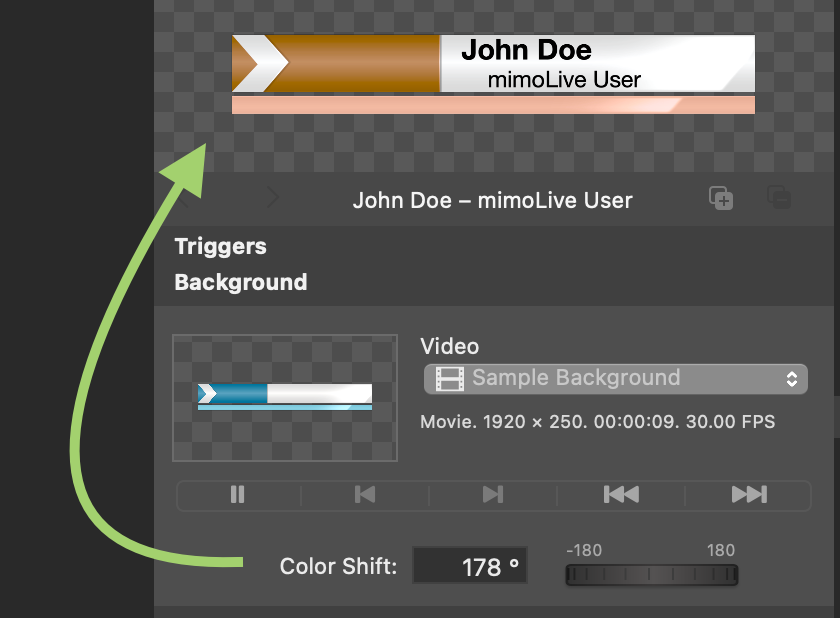Click the -180 slider minimum label
The width and height of the screenshot is (840, 618).
coord(584,551)
